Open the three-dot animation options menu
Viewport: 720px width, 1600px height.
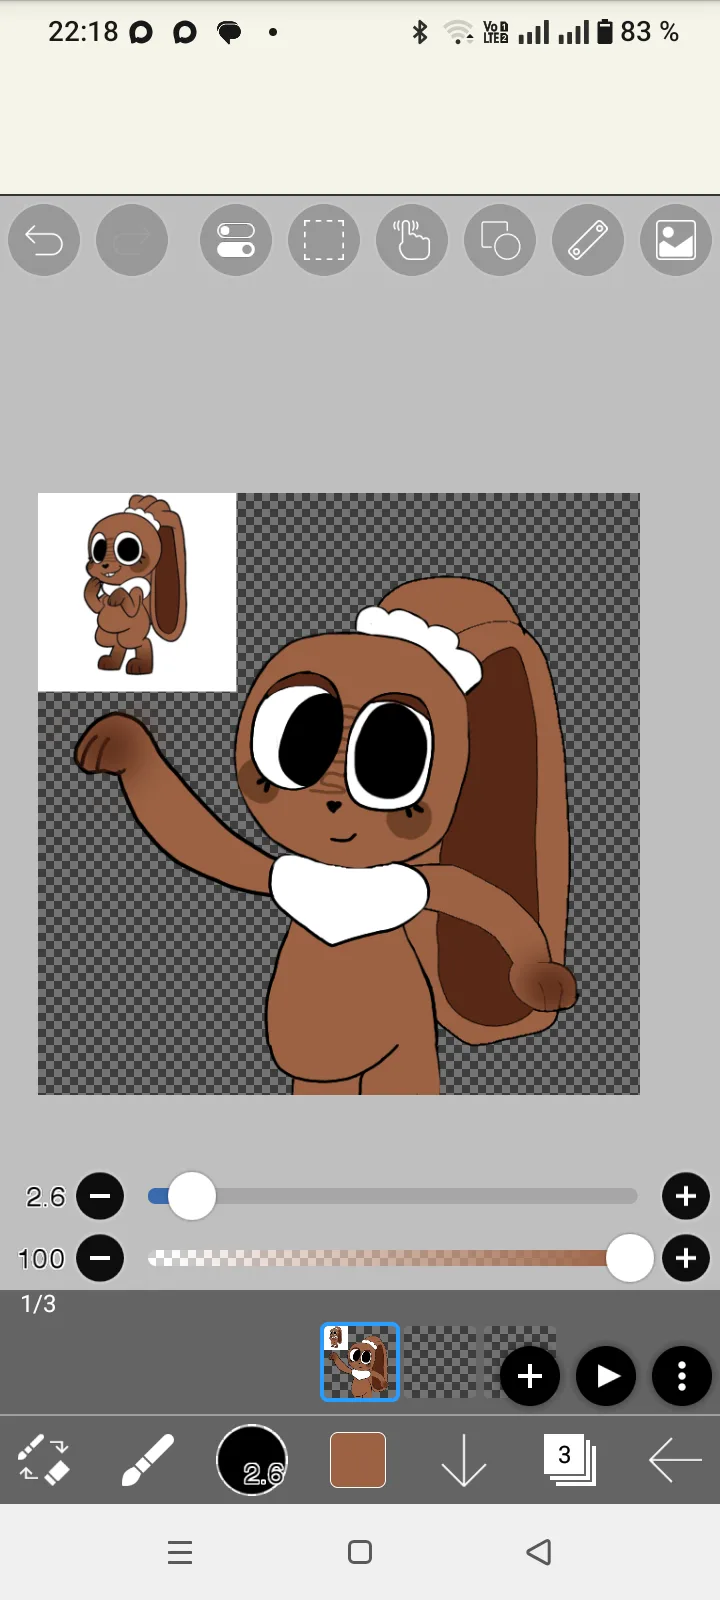pyautogui.click(x=682, y=1377)
